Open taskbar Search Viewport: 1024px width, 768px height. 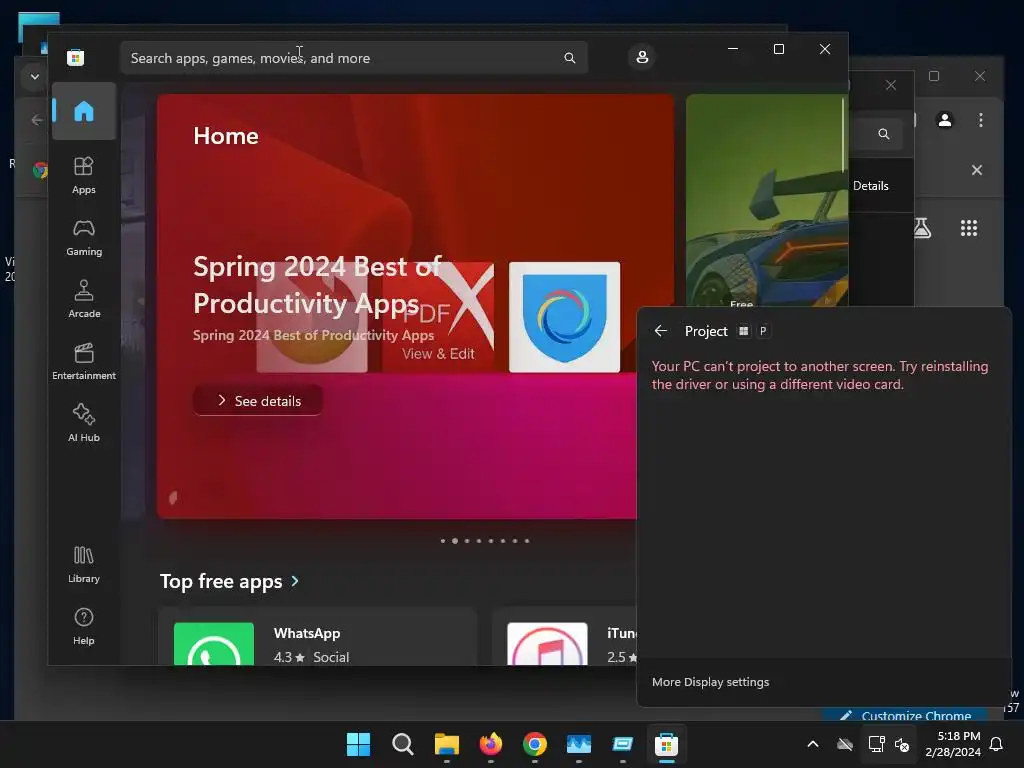click(x=402, y=744)
